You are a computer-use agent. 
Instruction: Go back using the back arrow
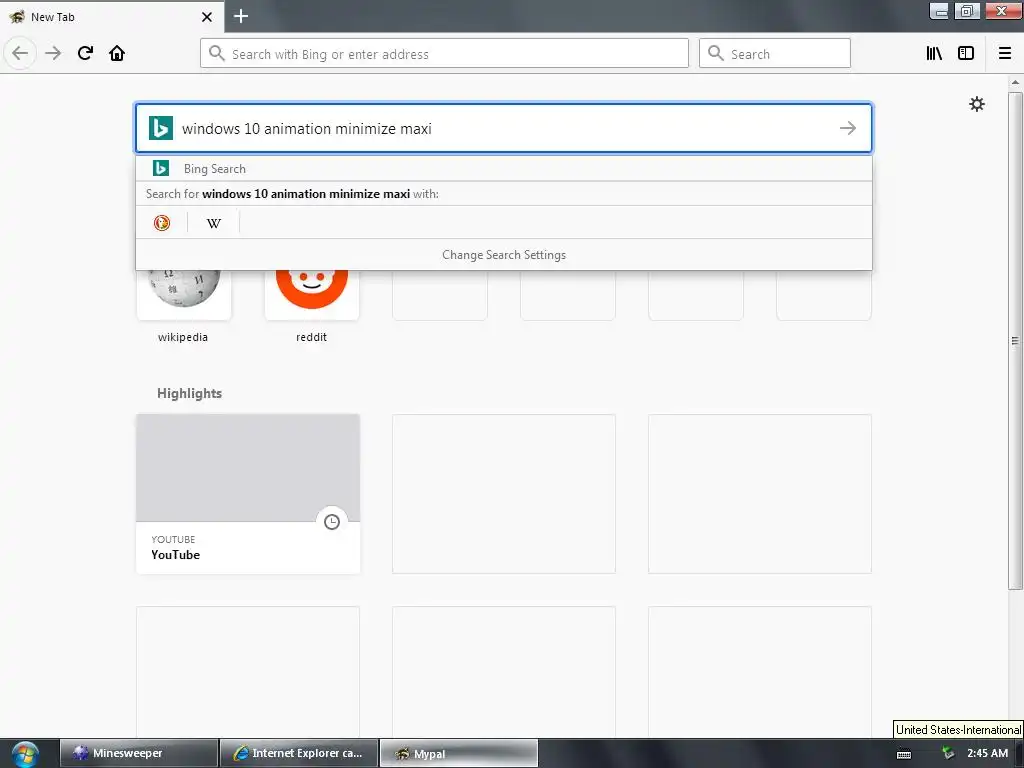tap(20, 53)
